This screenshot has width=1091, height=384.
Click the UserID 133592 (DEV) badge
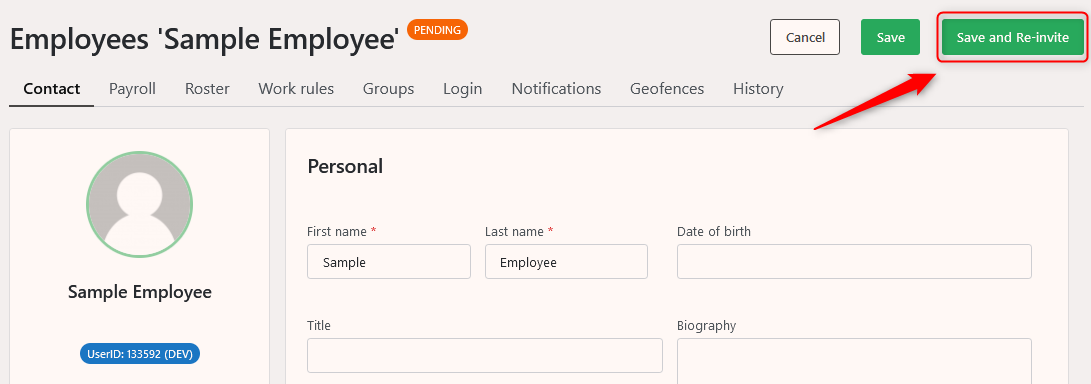pos(140,354)
